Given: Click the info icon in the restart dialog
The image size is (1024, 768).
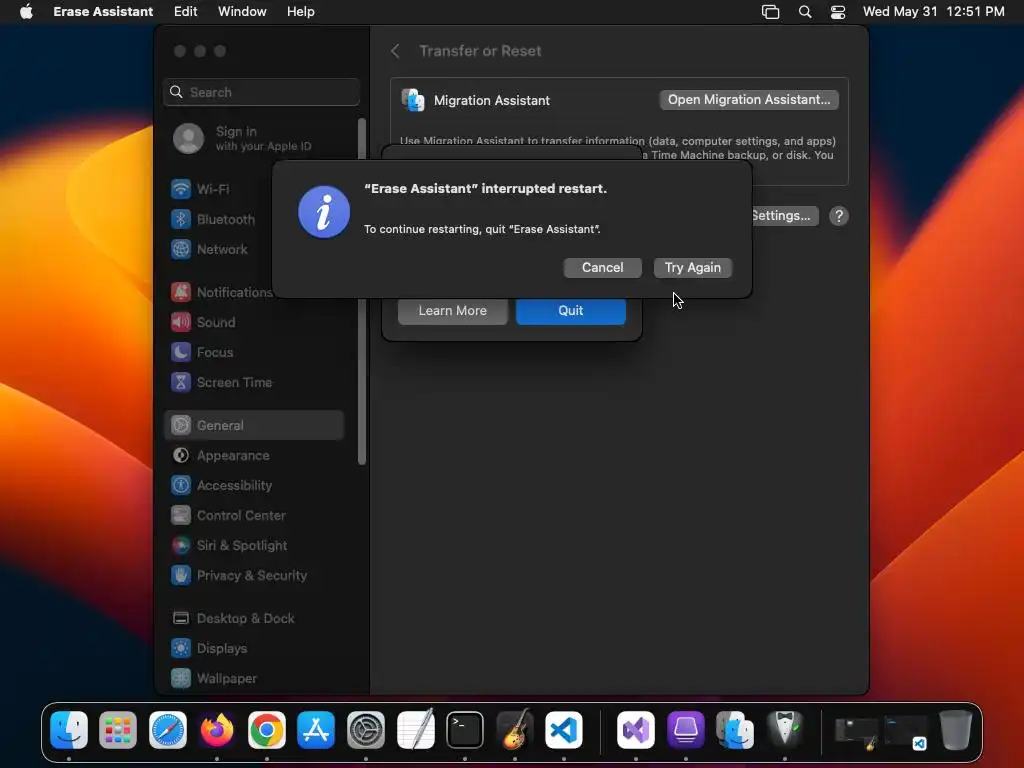Looking at the screenshot, I should [x=324, y=212].
